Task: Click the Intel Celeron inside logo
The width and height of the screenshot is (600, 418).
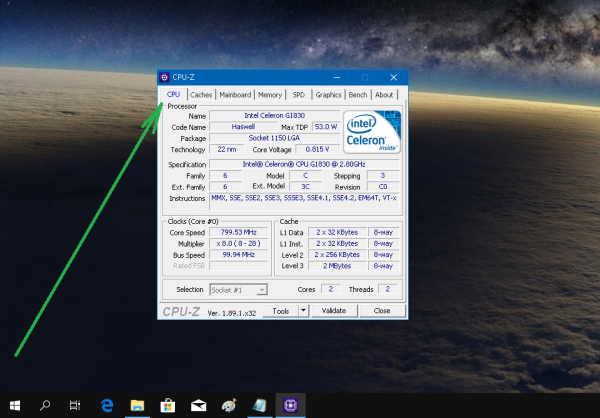Action: point(372,132)
